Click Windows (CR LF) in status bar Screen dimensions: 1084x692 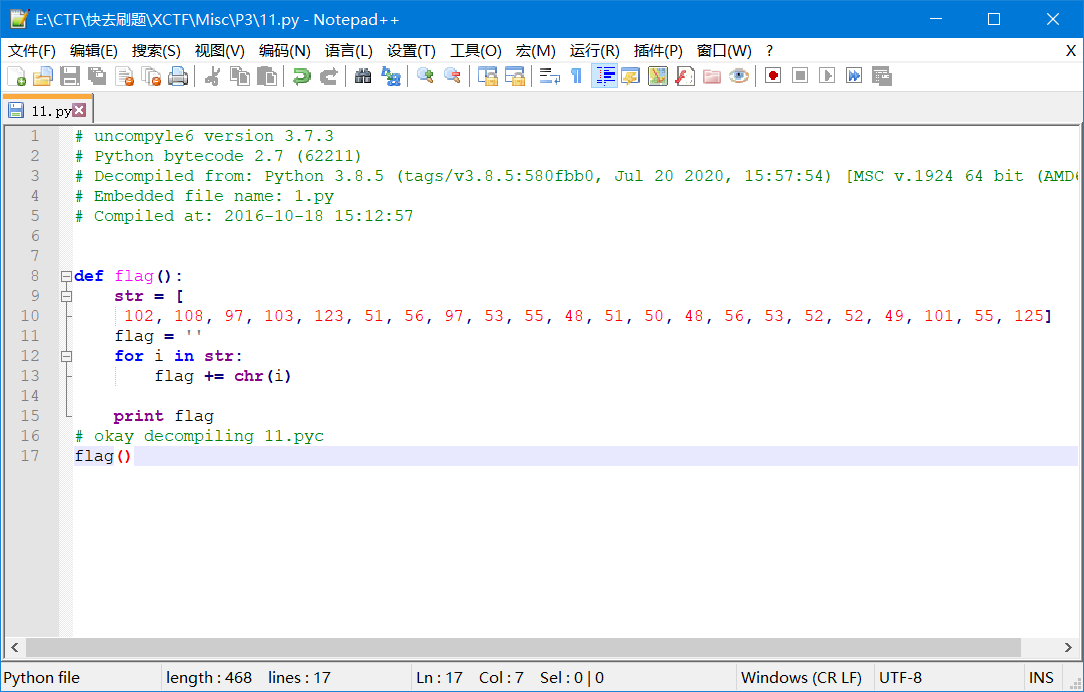point(801,677)
